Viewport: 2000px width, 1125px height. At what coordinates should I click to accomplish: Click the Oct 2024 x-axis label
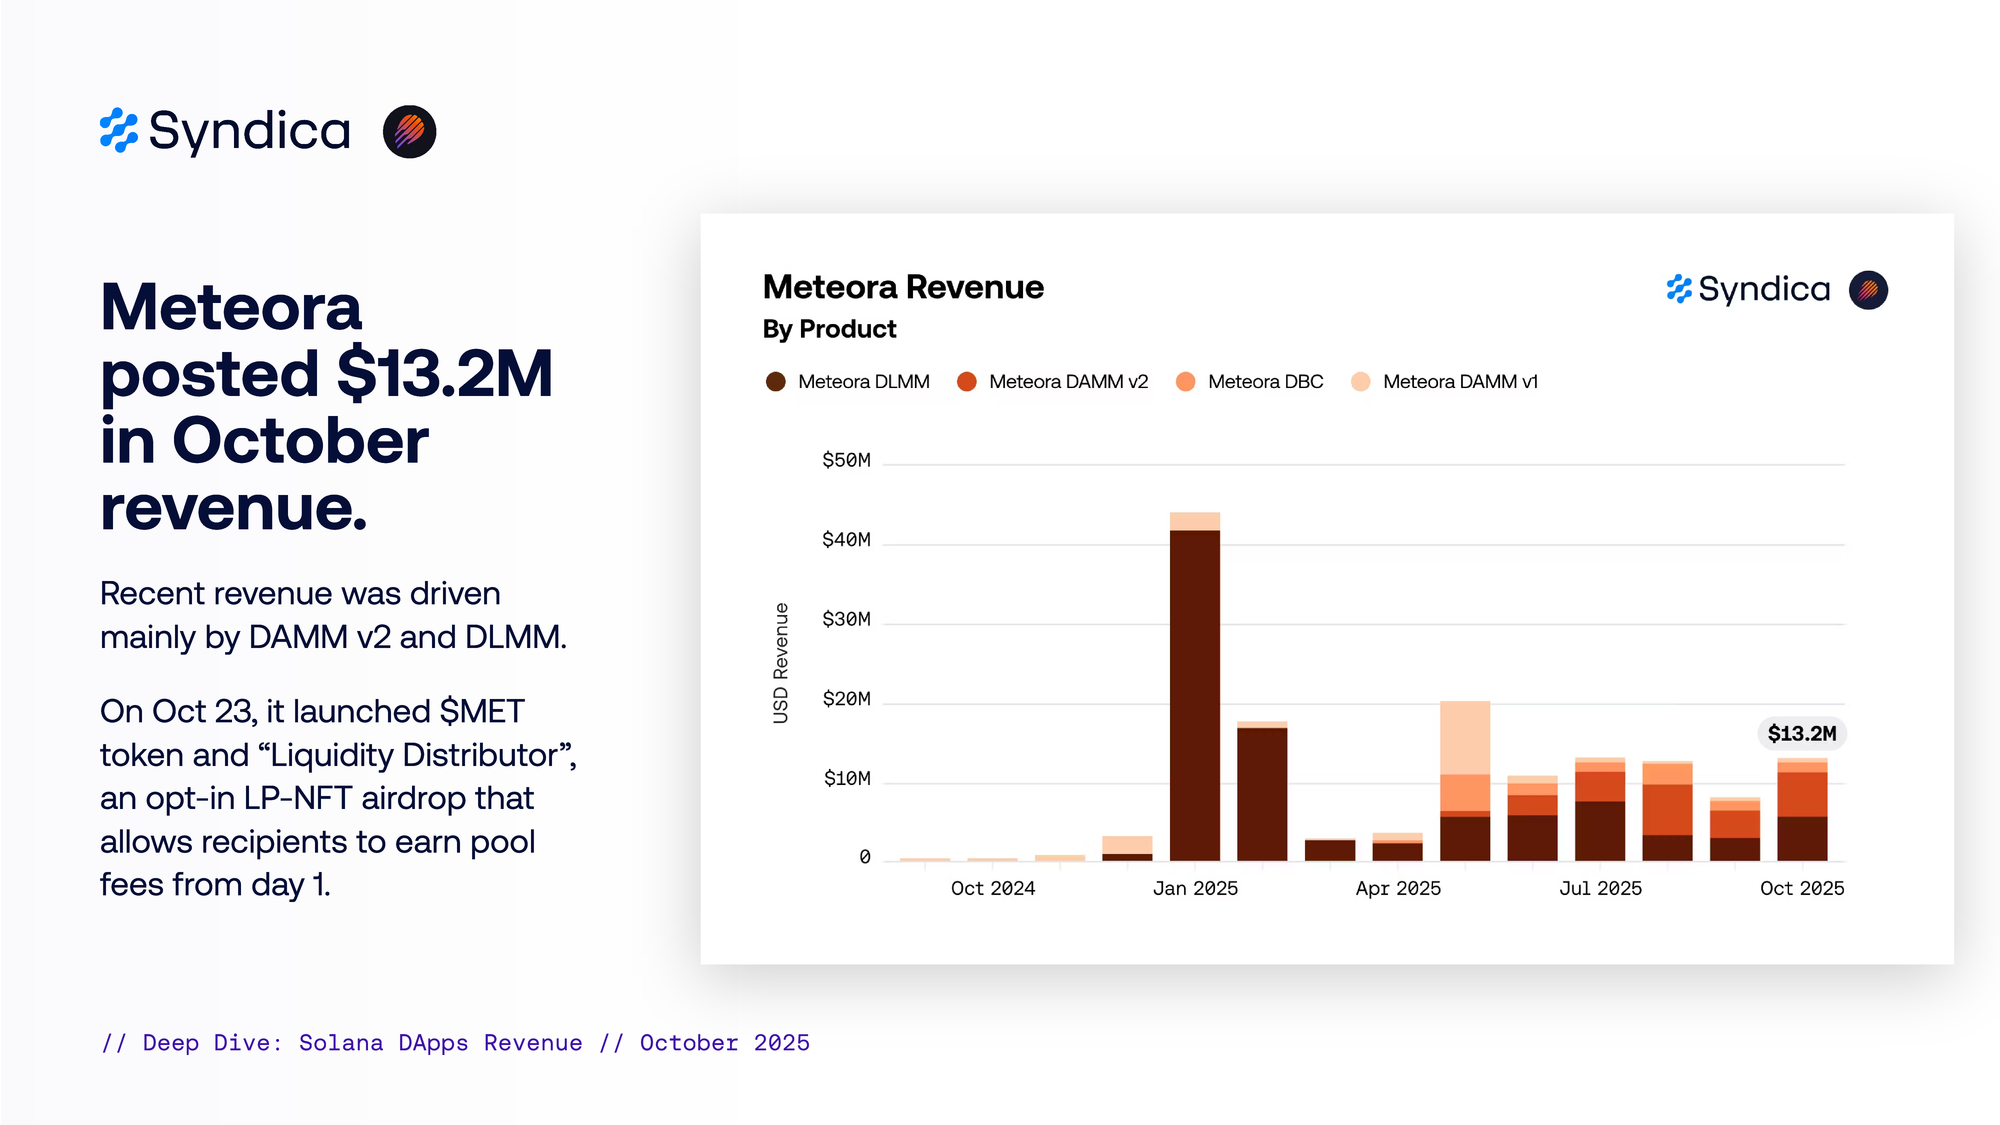pyautogui.click(x=992, y=888)
